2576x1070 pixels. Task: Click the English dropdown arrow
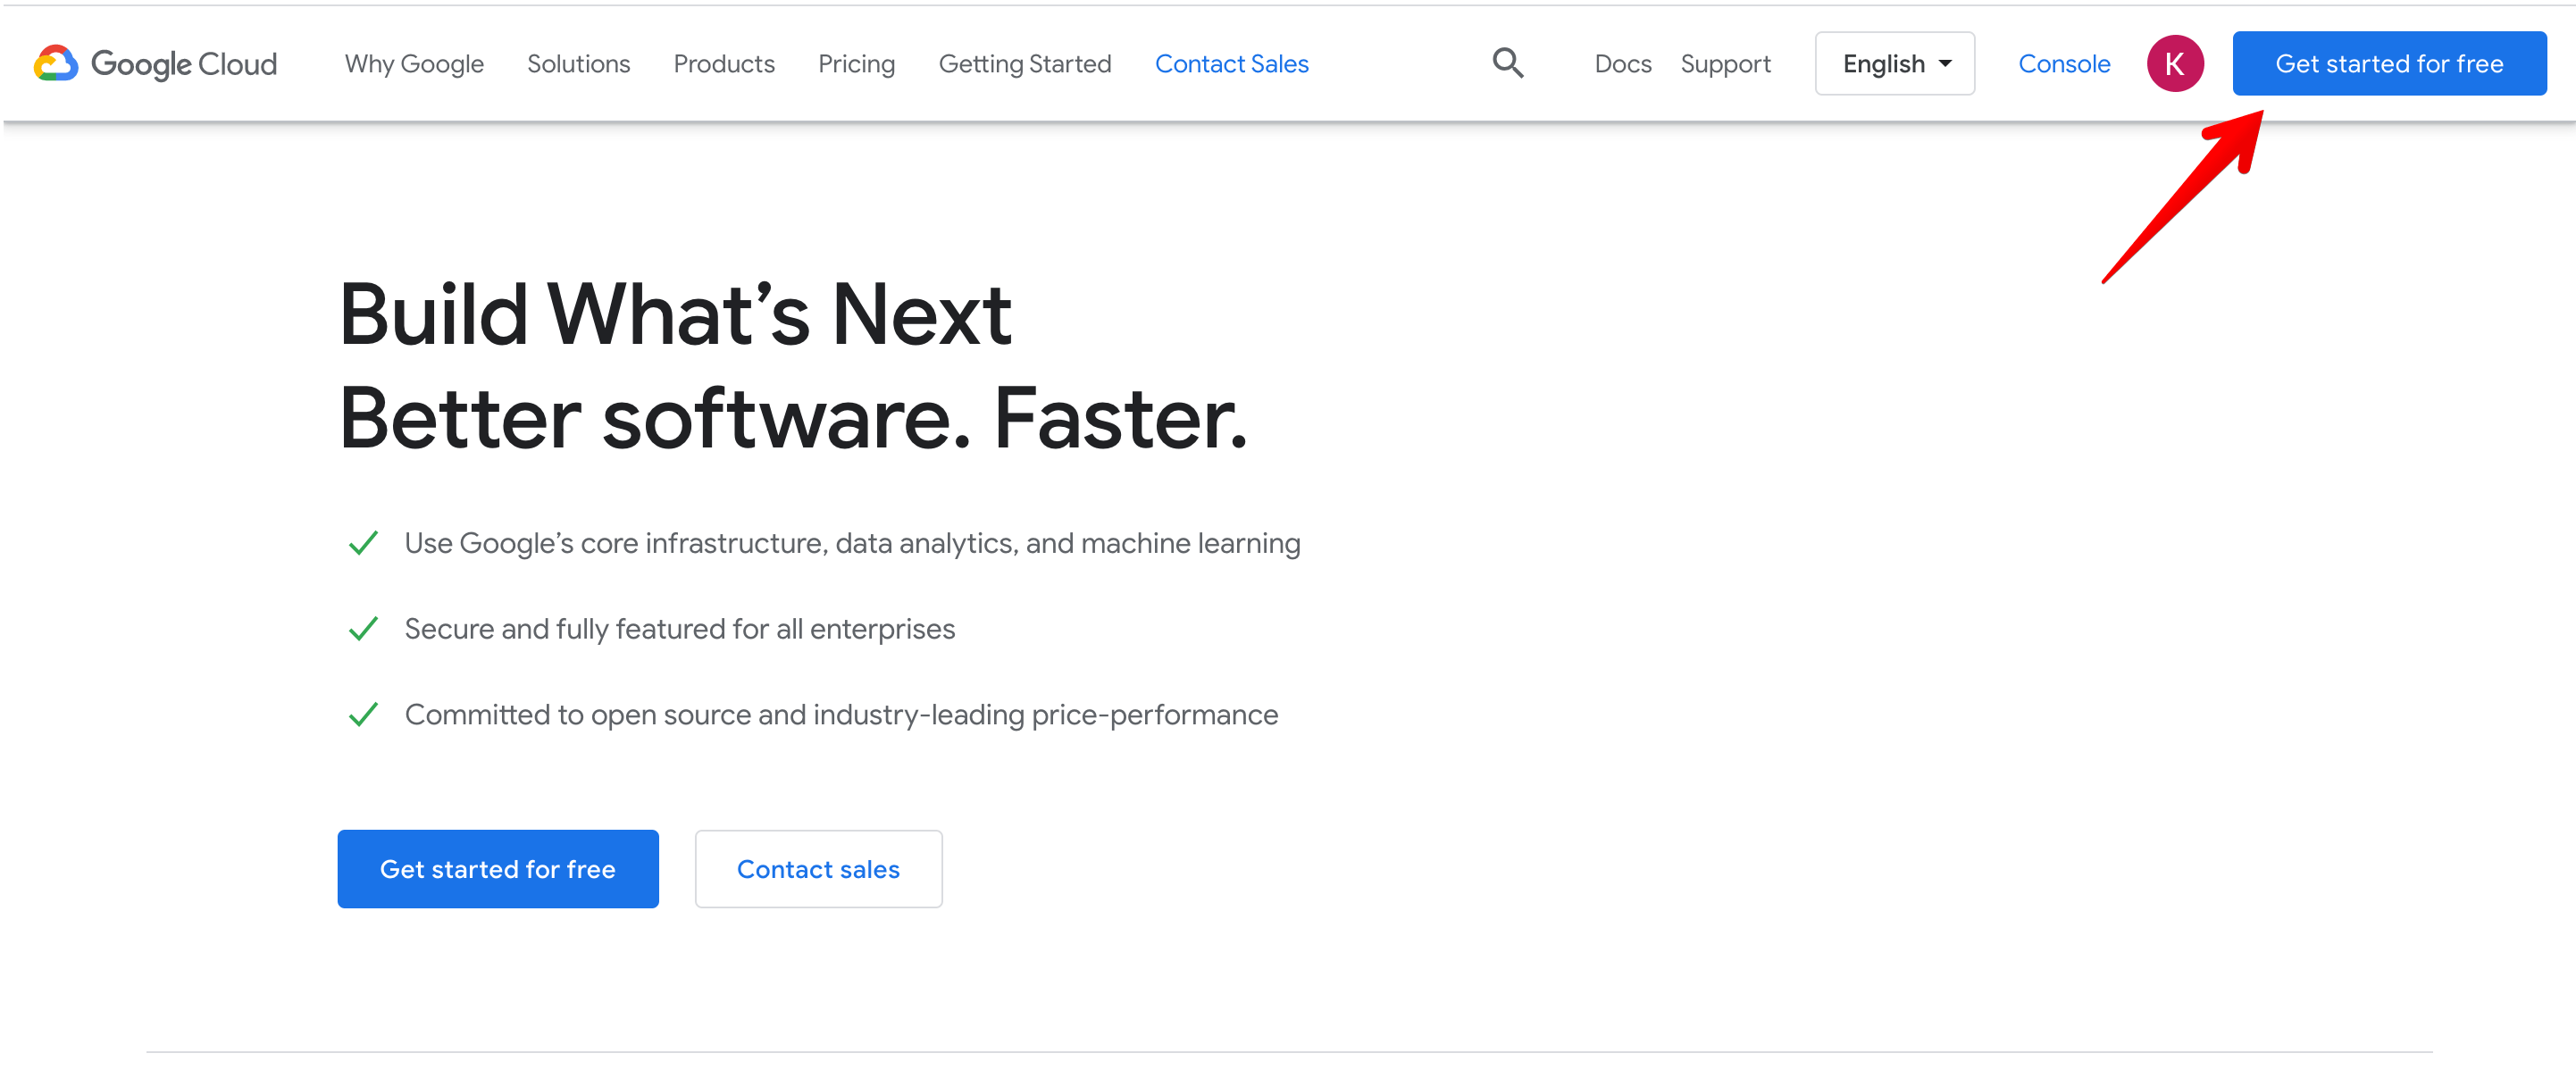(1945, 64)
